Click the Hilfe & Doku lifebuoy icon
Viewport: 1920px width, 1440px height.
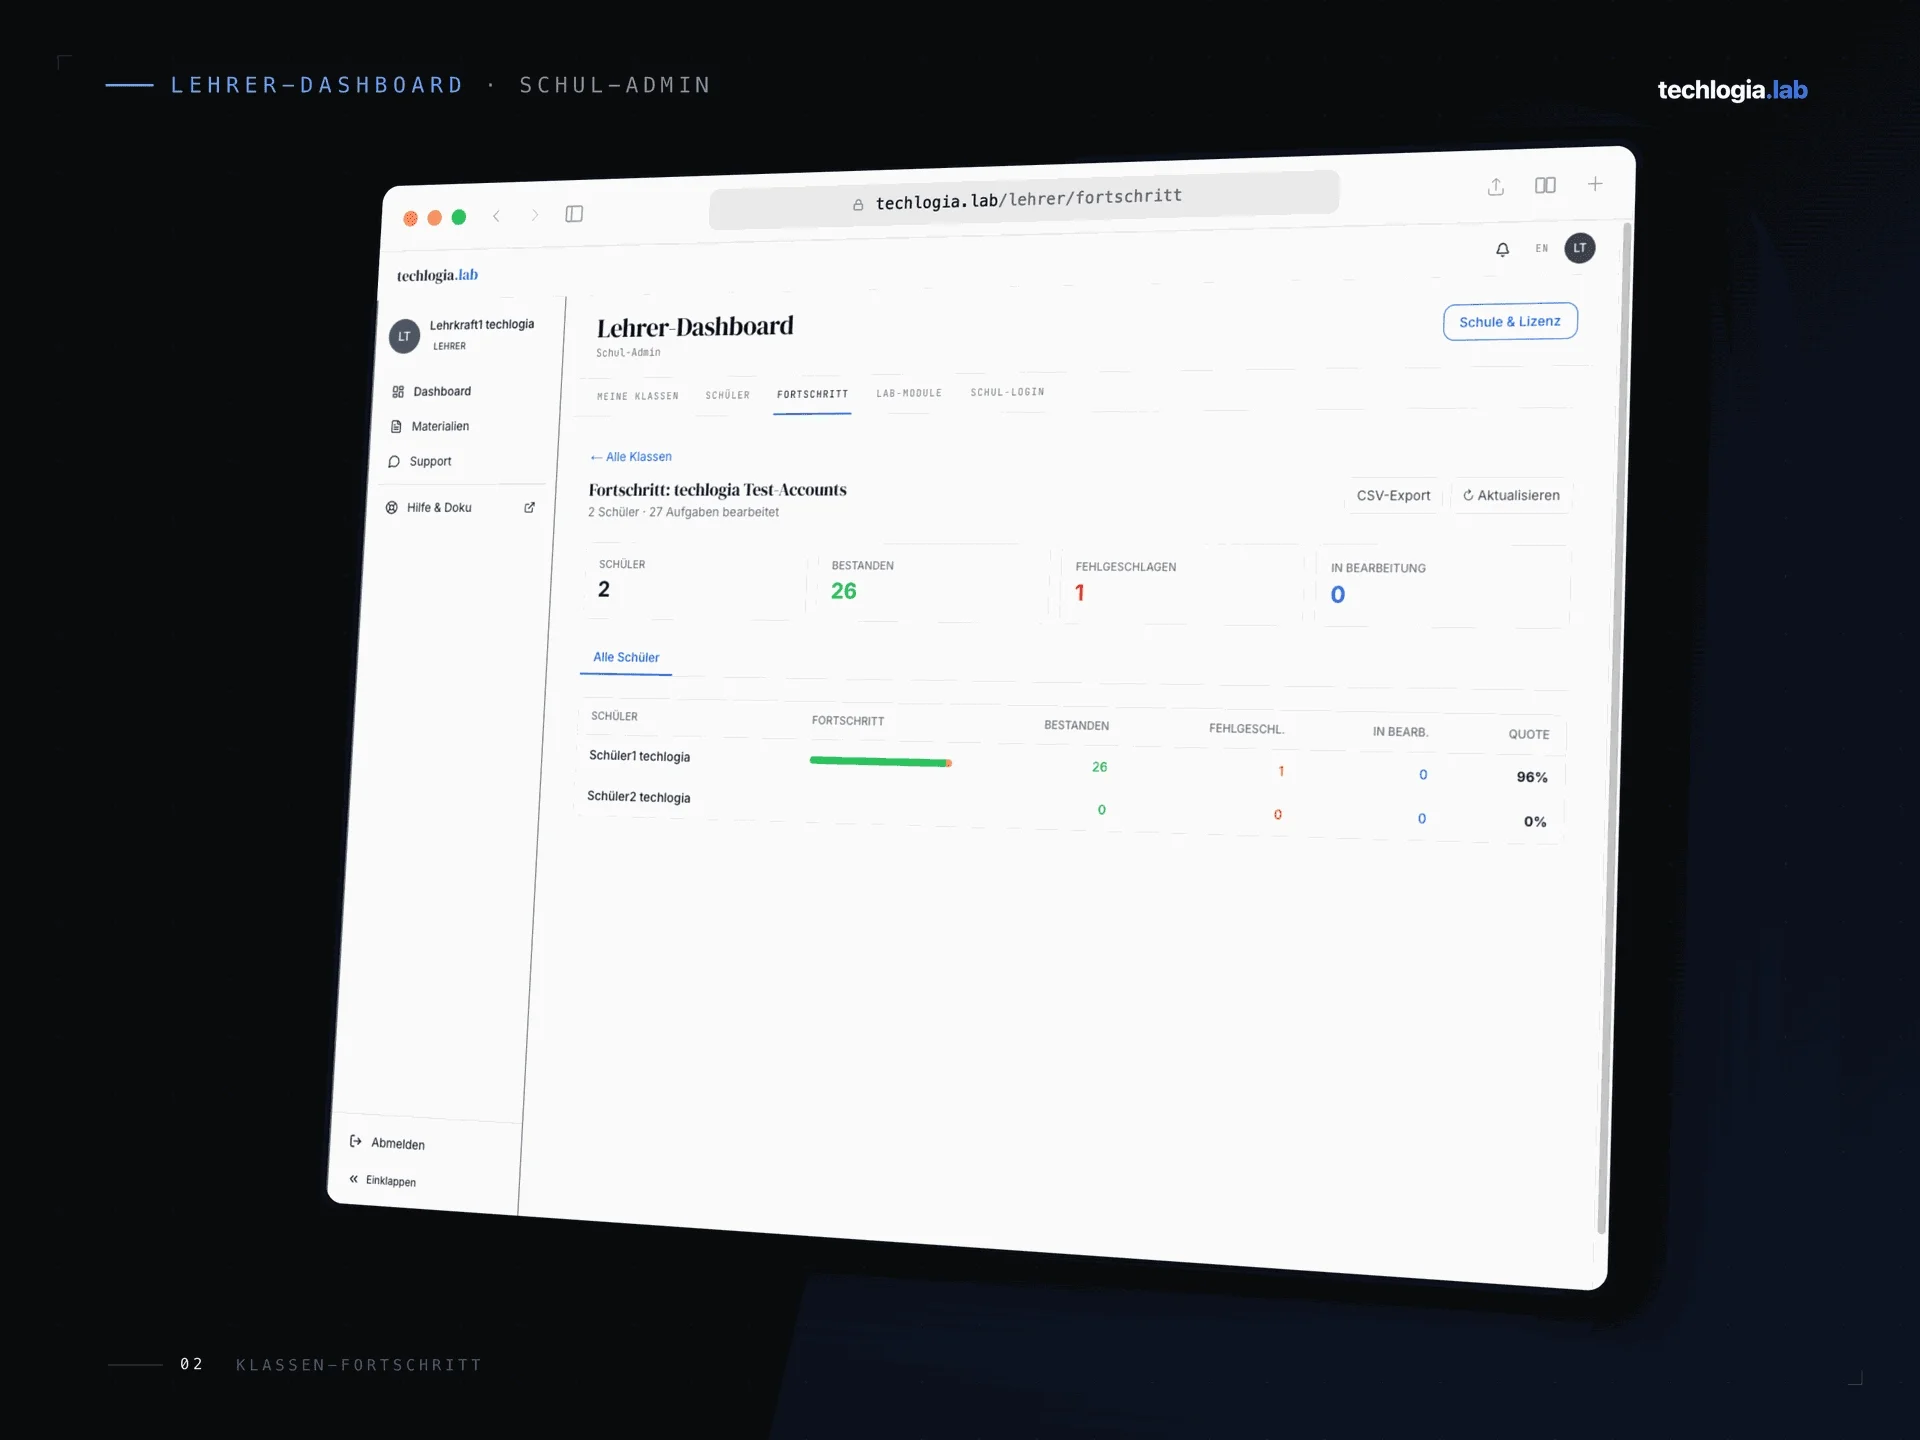[x=392, y=508]
